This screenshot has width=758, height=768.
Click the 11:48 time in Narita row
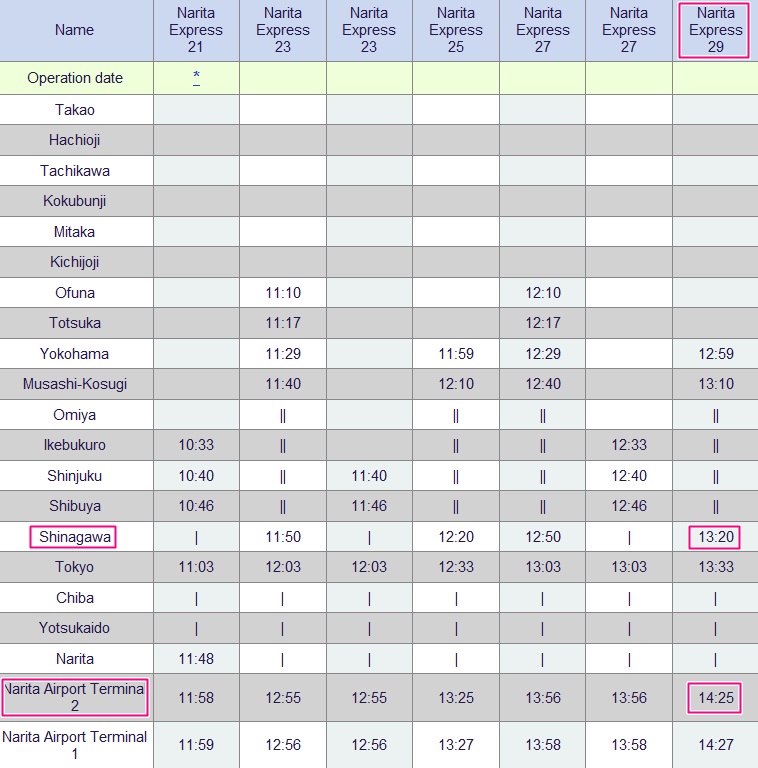tap(196, 659)
